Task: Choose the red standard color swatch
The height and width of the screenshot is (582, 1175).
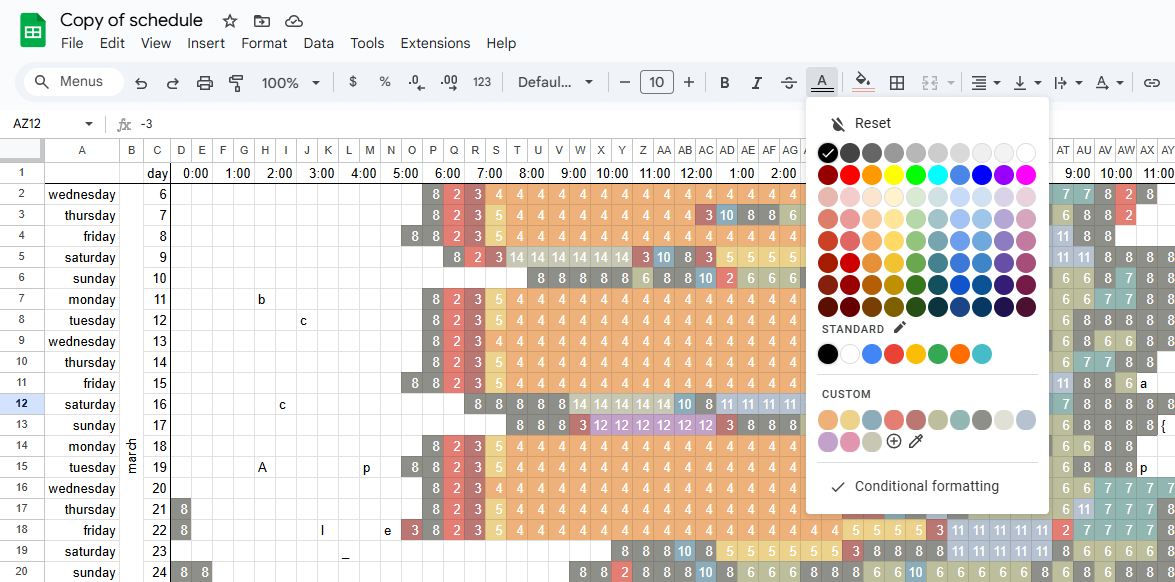Action: (893, 354)
